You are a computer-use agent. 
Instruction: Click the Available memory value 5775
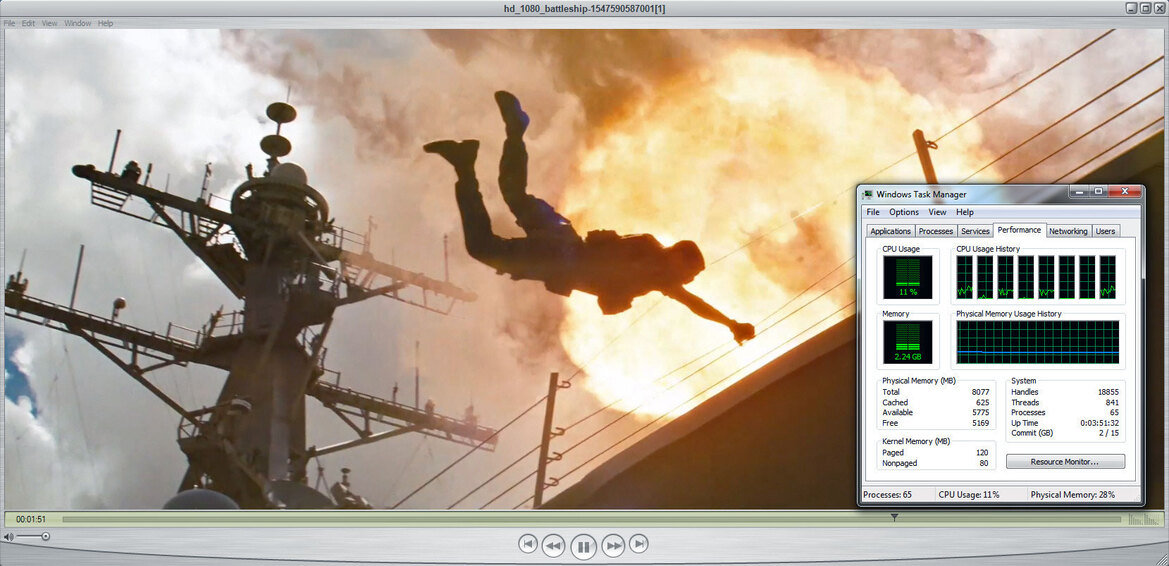pyautogui.click(x=980, y=412)
